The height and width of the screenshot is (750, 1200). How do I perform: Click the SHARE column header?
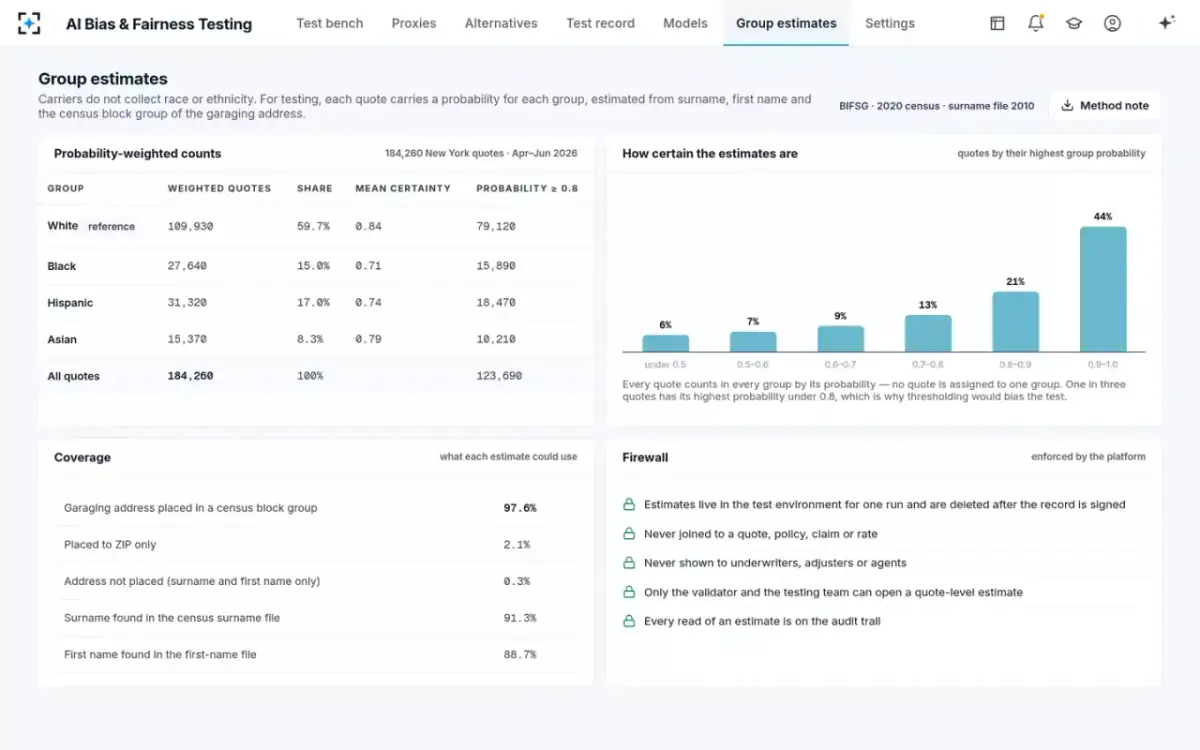coord(314,188)
